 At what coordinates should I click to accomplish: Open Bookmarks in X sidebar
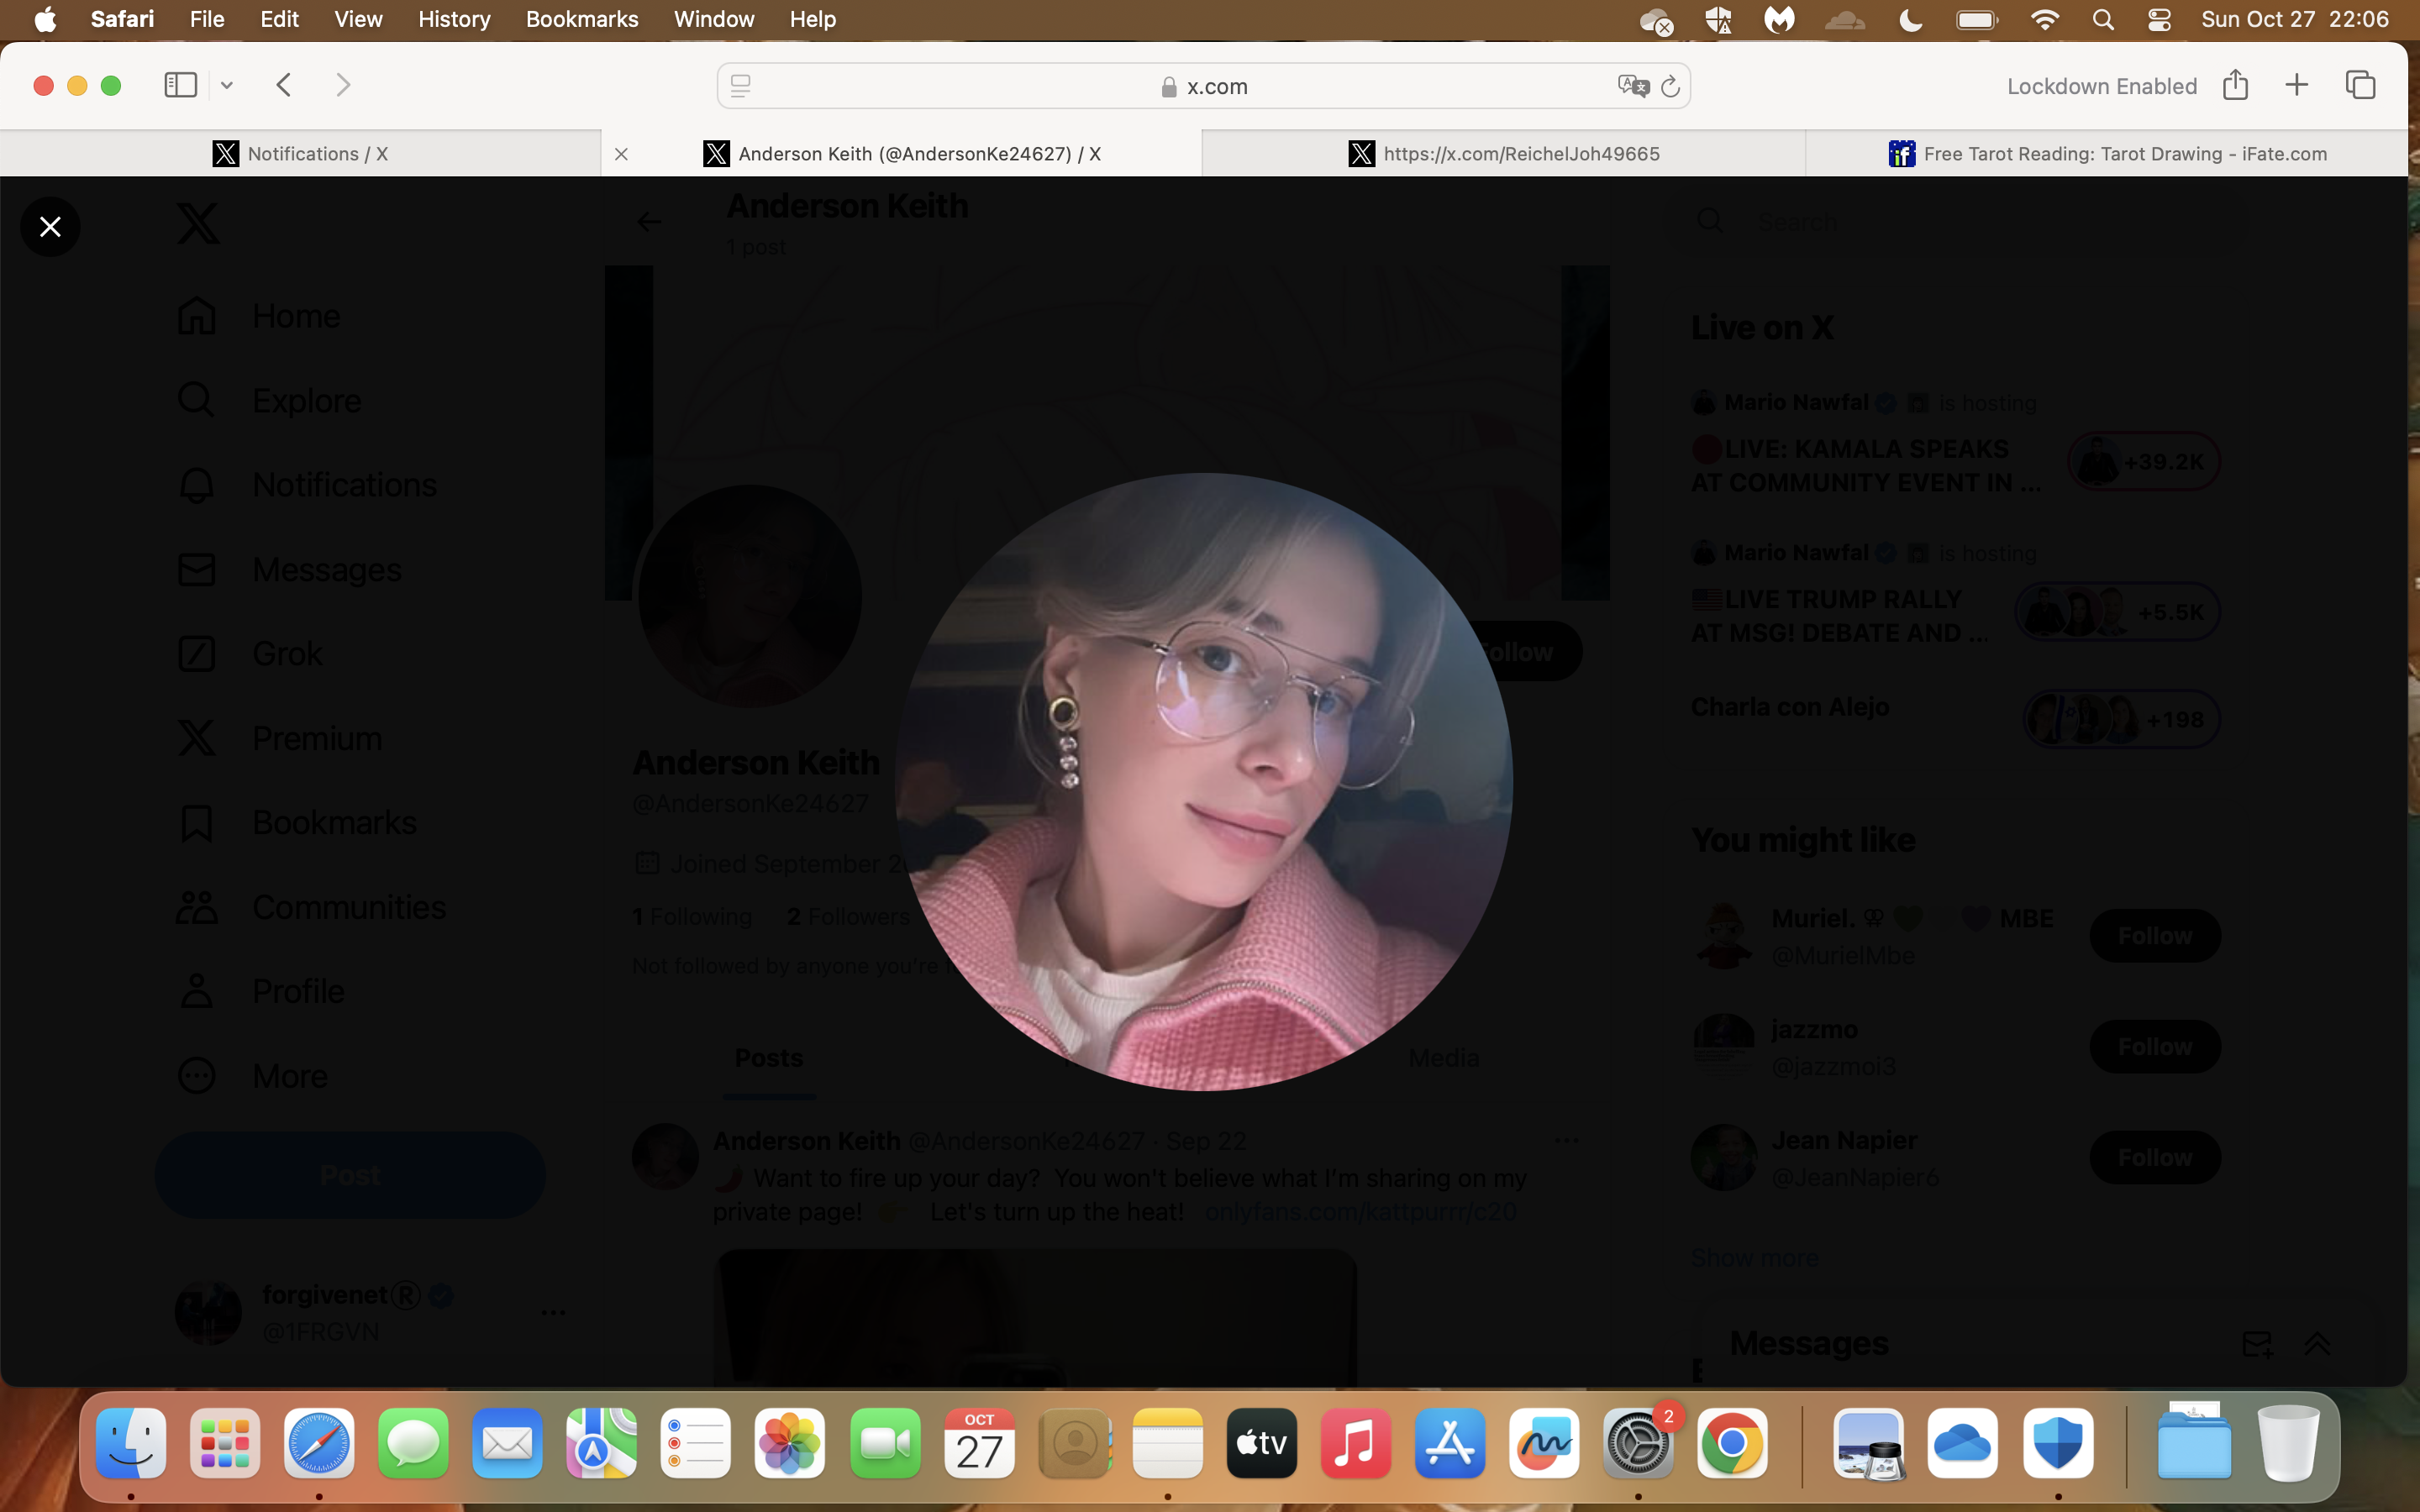coord(297,823)
